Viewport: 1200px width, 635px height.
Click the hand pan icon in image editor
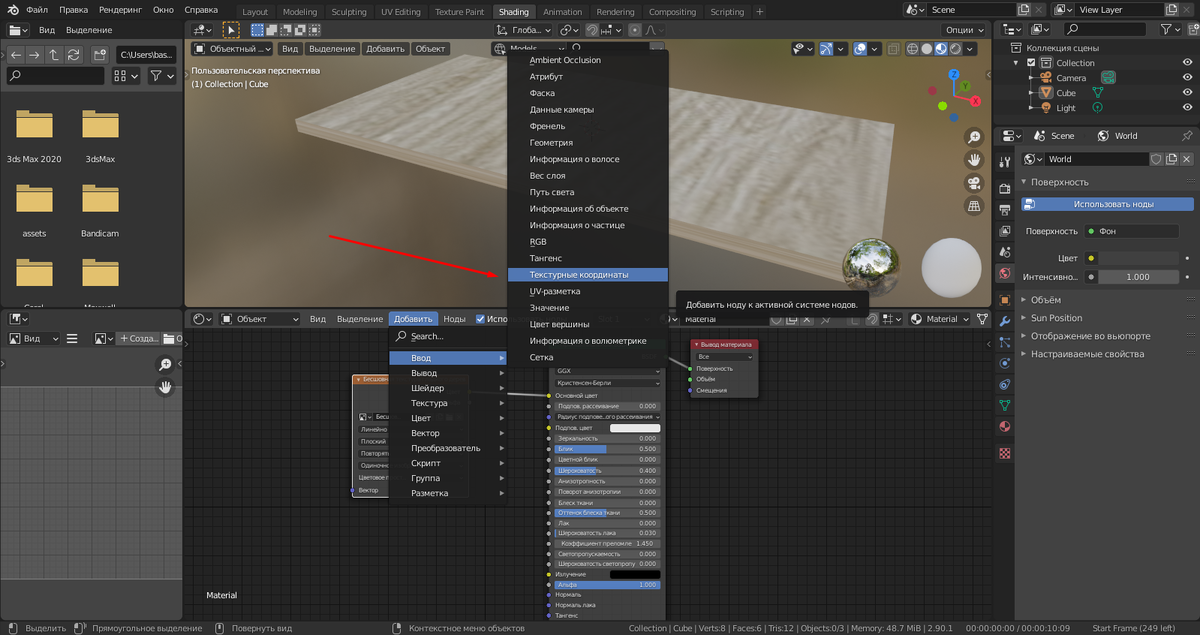click(x=165, y=386)
